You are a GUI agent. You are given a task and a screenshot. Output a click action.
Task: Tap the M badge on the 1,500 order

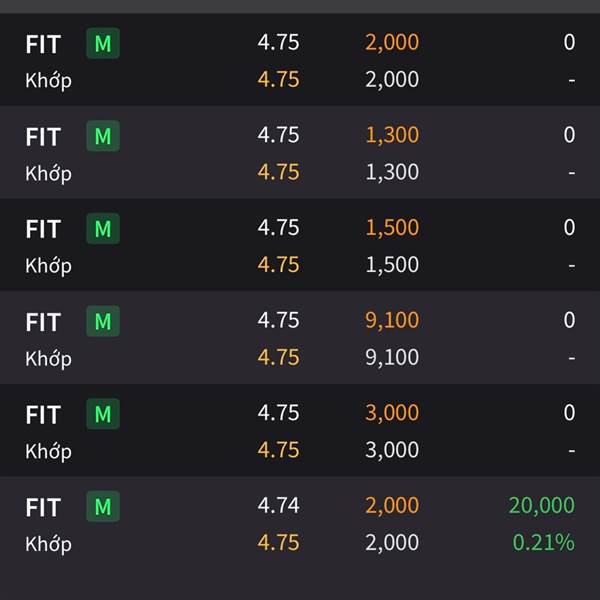coord(102,229)
